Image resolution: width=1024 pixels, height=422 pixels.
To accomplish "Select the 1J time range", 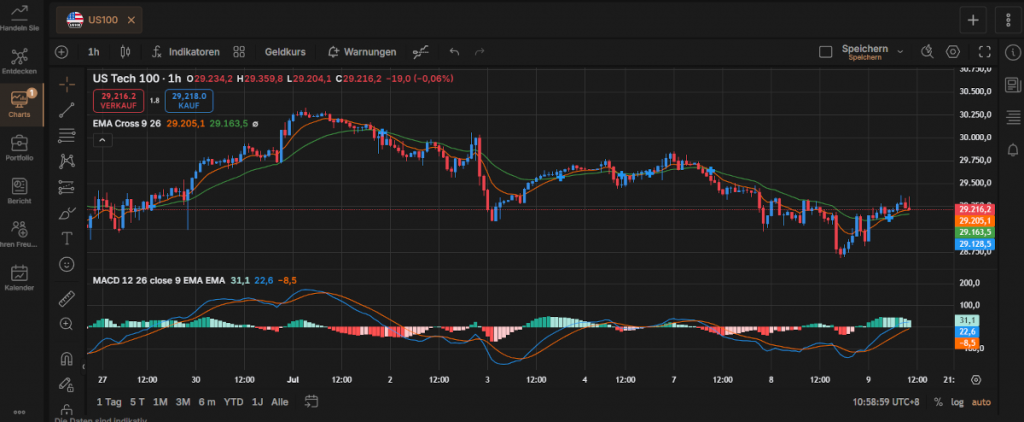I will [258, 402].
